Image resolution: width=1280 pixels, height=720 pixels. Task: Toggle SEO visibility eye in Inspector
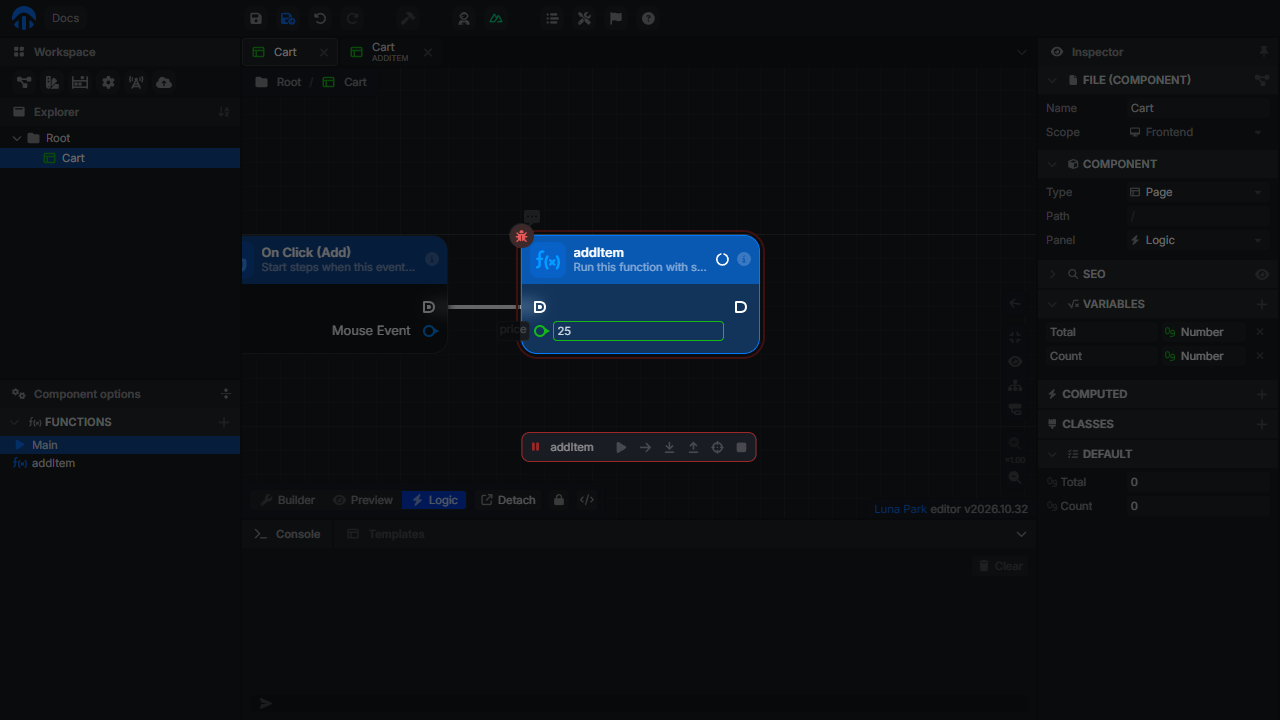point(1262,274)
